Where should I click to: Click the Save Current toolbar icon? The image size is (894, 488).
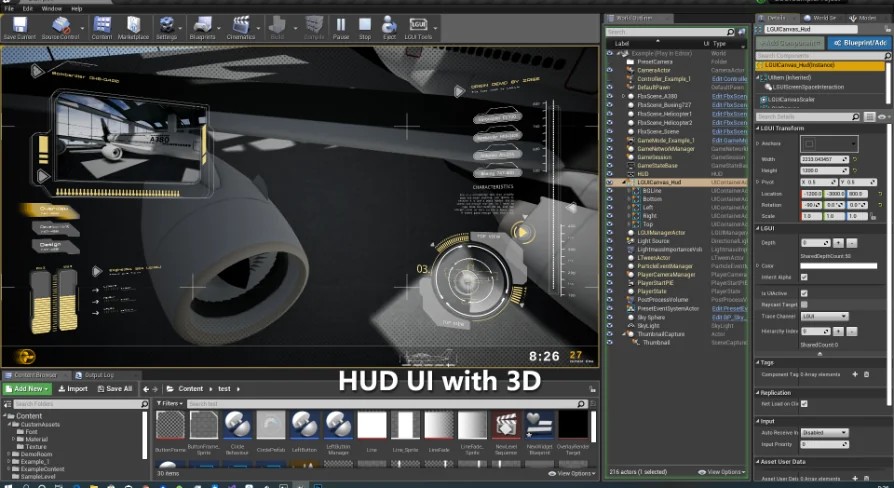19,27
